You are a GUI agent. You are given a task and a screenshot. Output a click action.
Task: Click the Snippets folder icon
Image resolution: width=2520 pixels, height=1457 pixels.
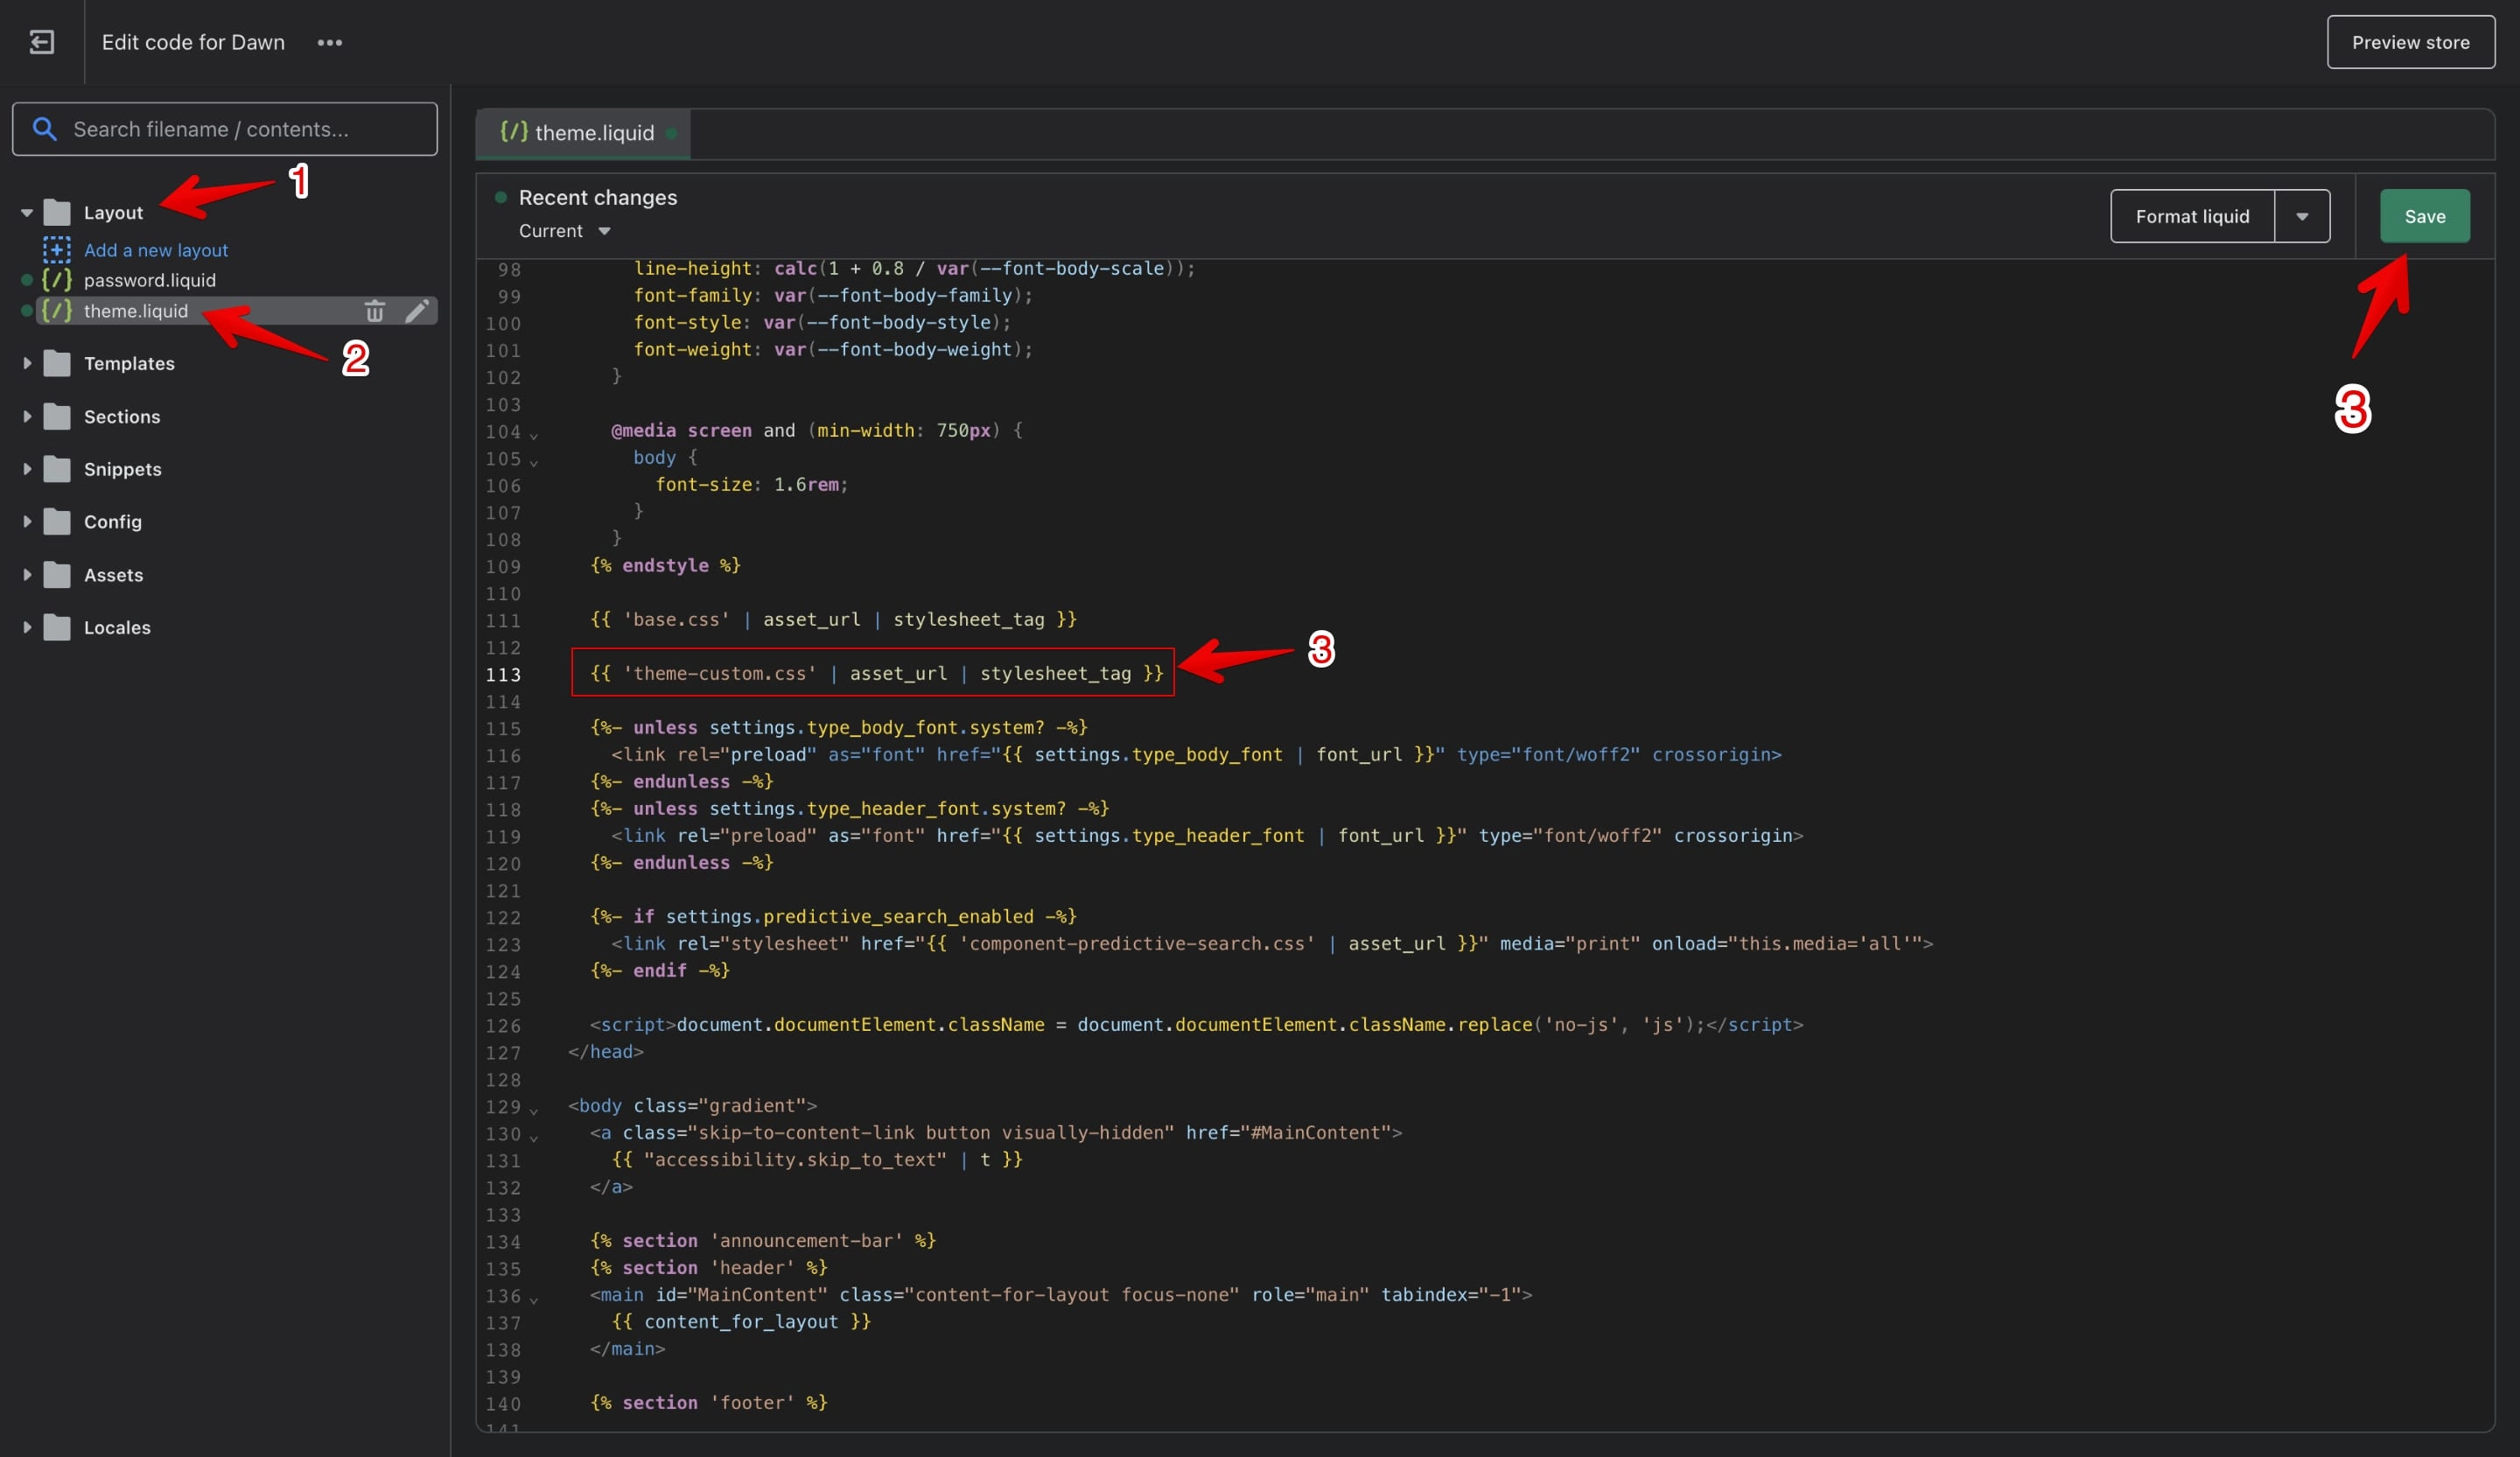(58, 469)
